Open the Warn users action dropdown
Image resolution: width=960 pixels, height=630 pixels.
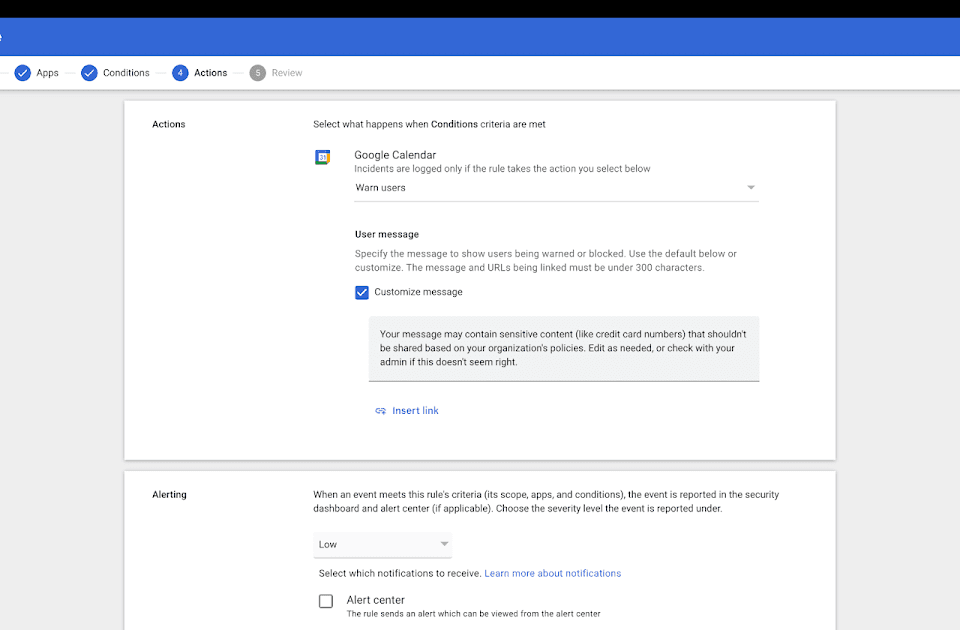pyautogui.click(x=555, y=188)
